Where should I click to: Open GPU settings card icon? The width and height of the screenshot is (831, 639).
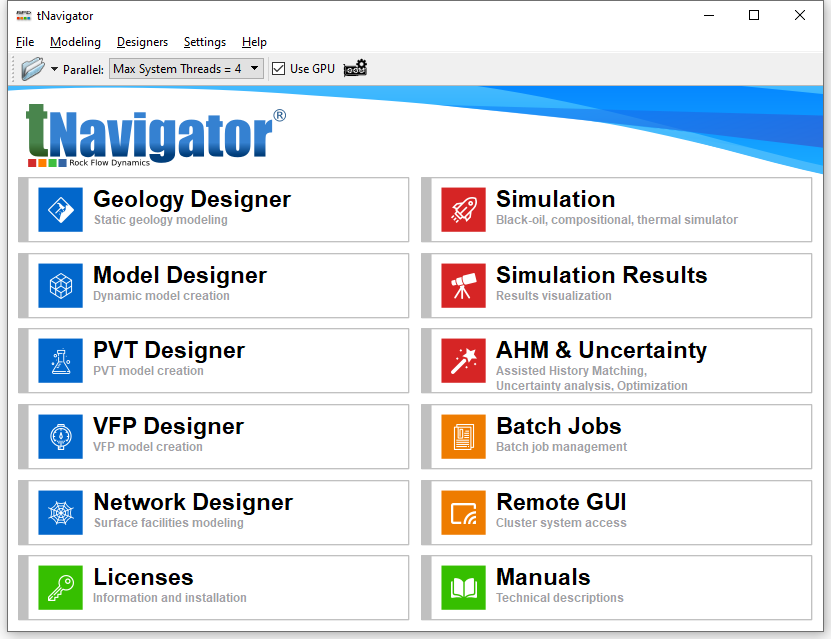click(355, 68)
